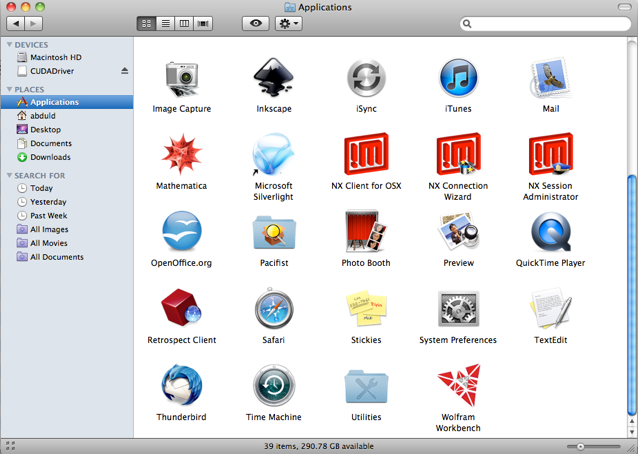
Task: Switch to icon view mode
Action: click(147, 23)
